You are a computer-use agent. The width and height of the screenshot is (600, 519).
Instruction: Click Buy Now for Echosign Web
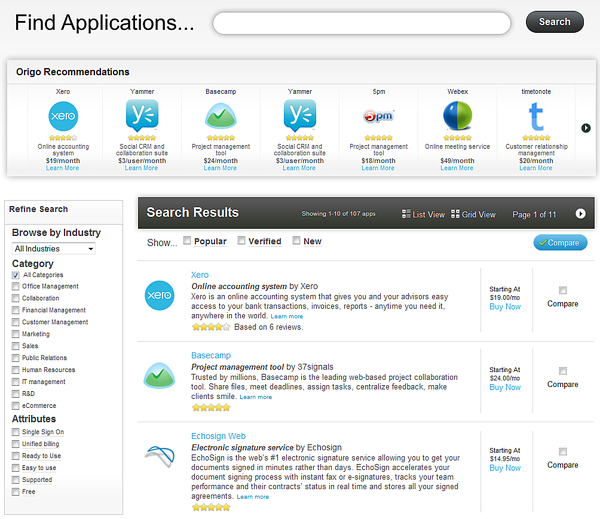[505, 468]
